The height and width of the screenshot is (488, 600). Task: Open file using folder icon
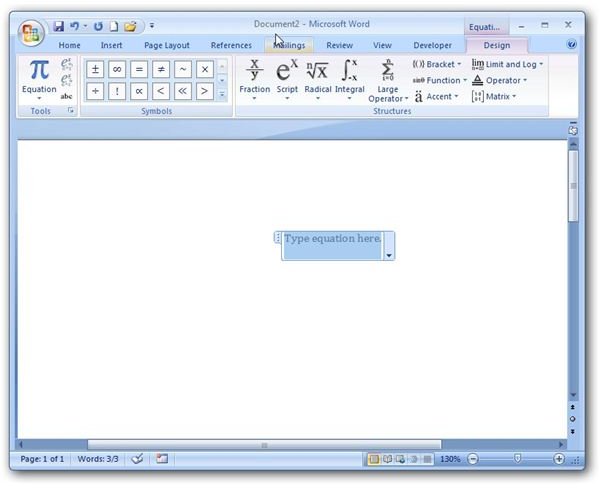point(130,26)
